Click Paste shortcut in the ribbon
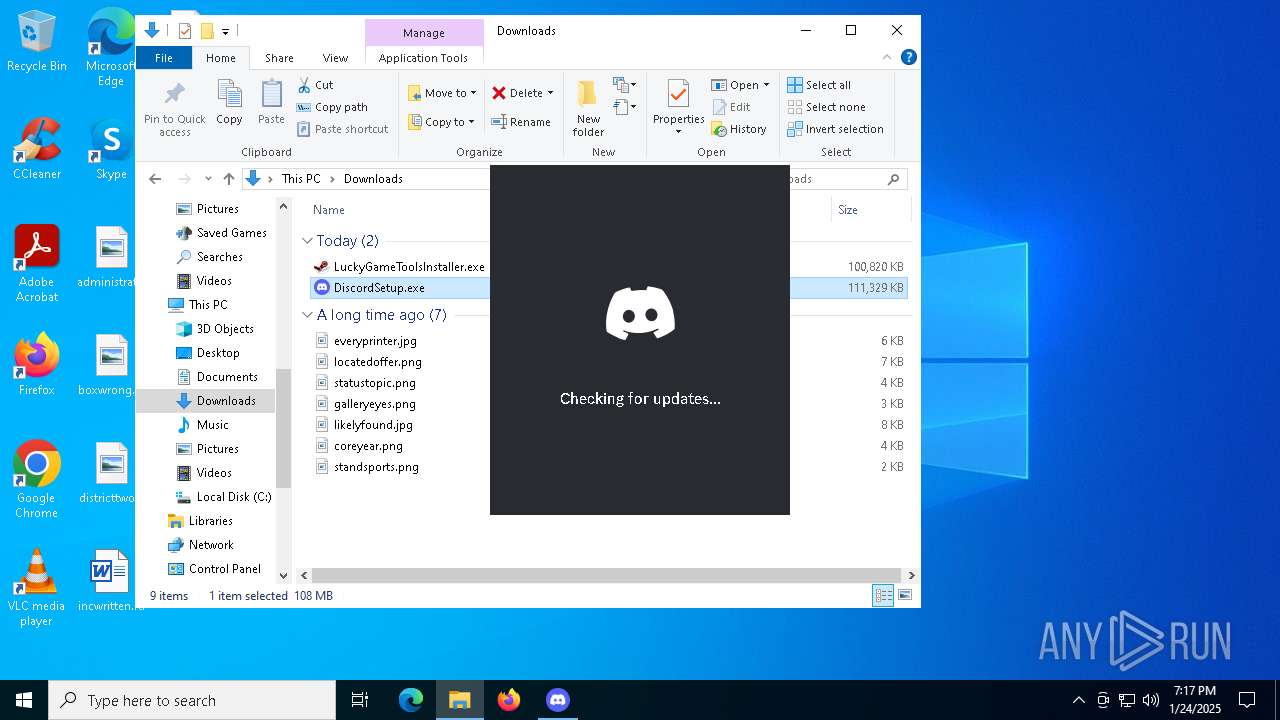Viewport: 1280px width, 720px height. tap(342, 129)
